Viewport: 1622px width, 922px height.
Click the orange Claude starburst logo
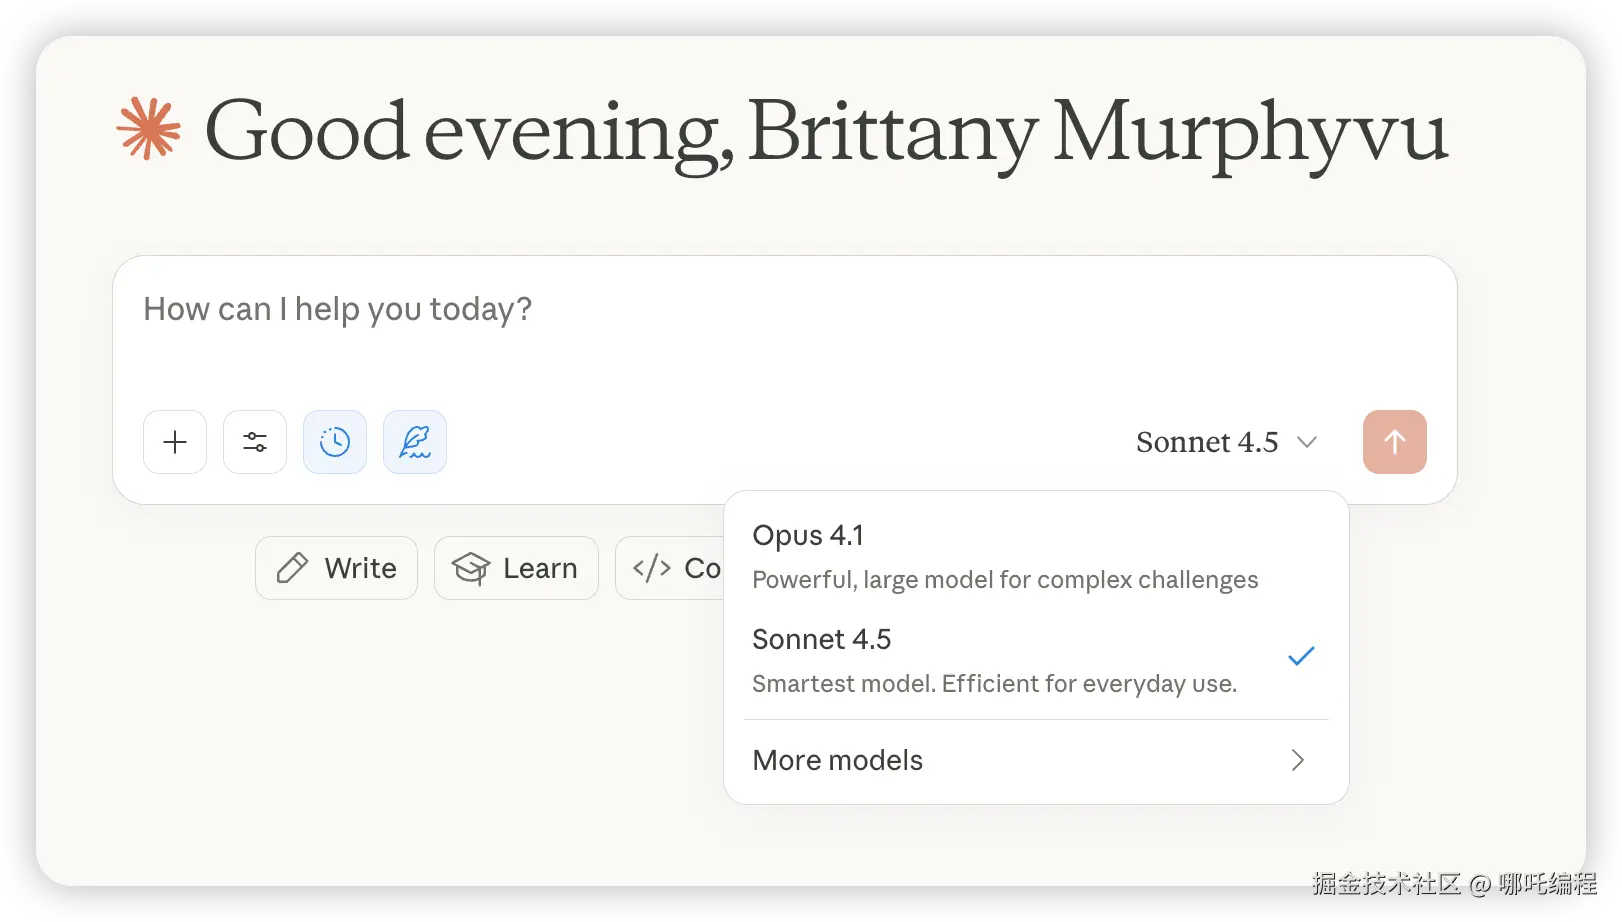[x=149, y=129]
